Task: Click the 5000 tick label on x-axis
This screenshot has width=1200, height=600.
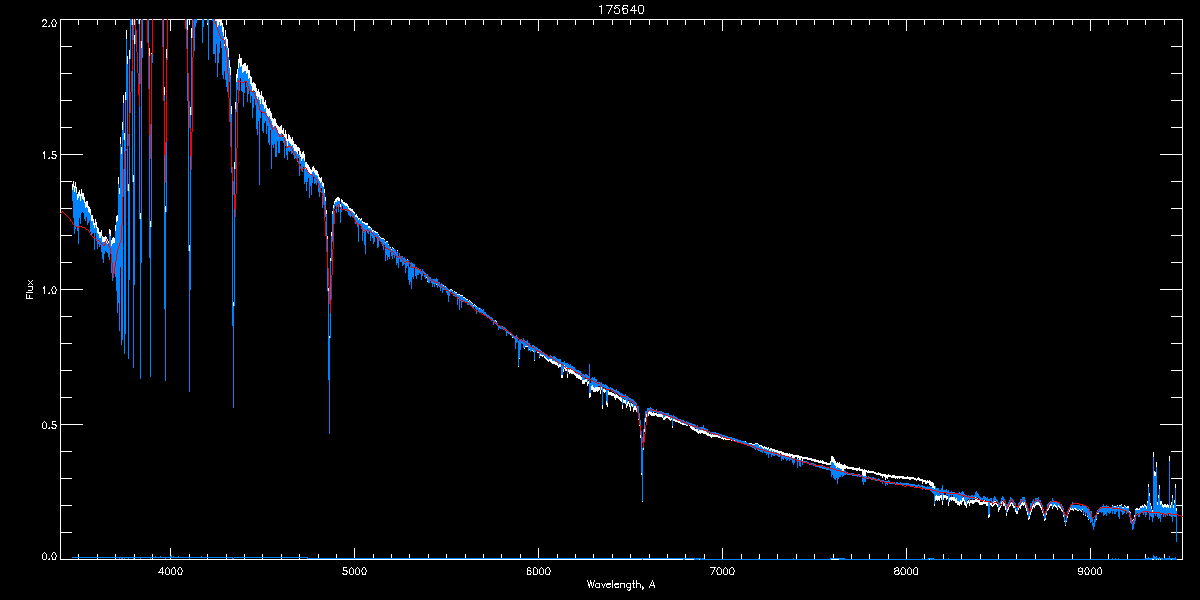Action: (x=354, y=572)
